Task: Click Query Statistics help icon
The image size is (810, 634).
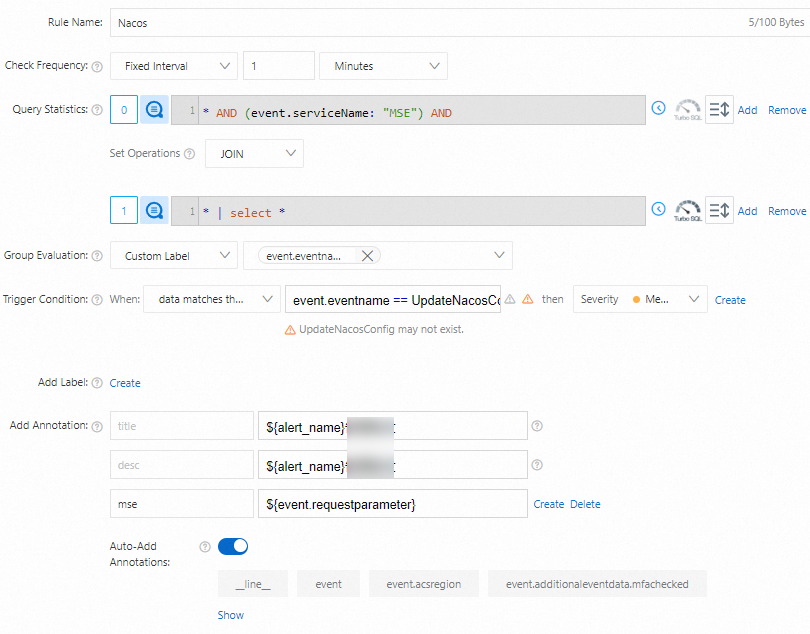Action: tap(97, 110)
